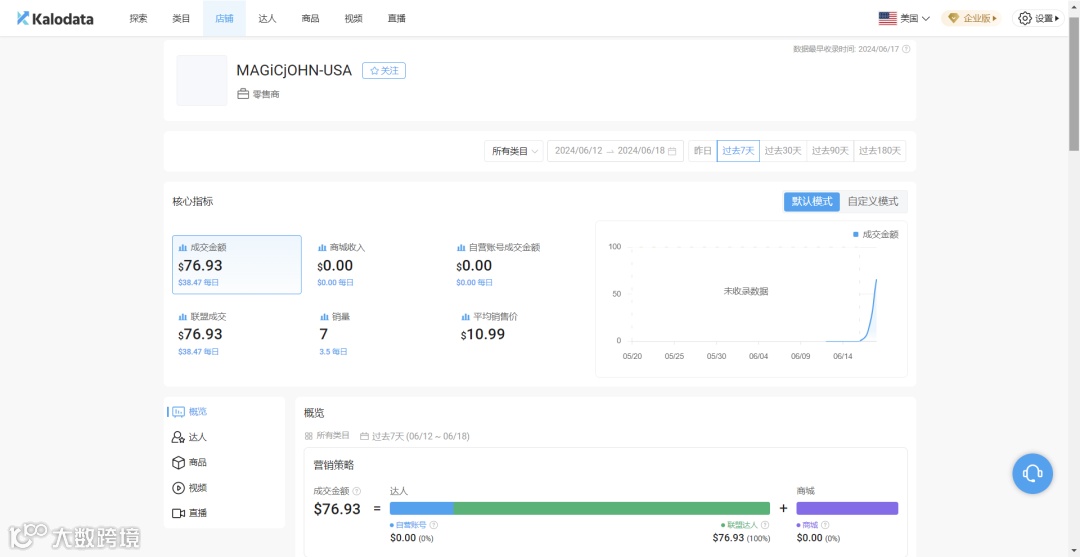Image resolution: width=1080 pixels, height=557 pixels.
Task: Click the help icon next to 自营账号
Action: (433, 525)
